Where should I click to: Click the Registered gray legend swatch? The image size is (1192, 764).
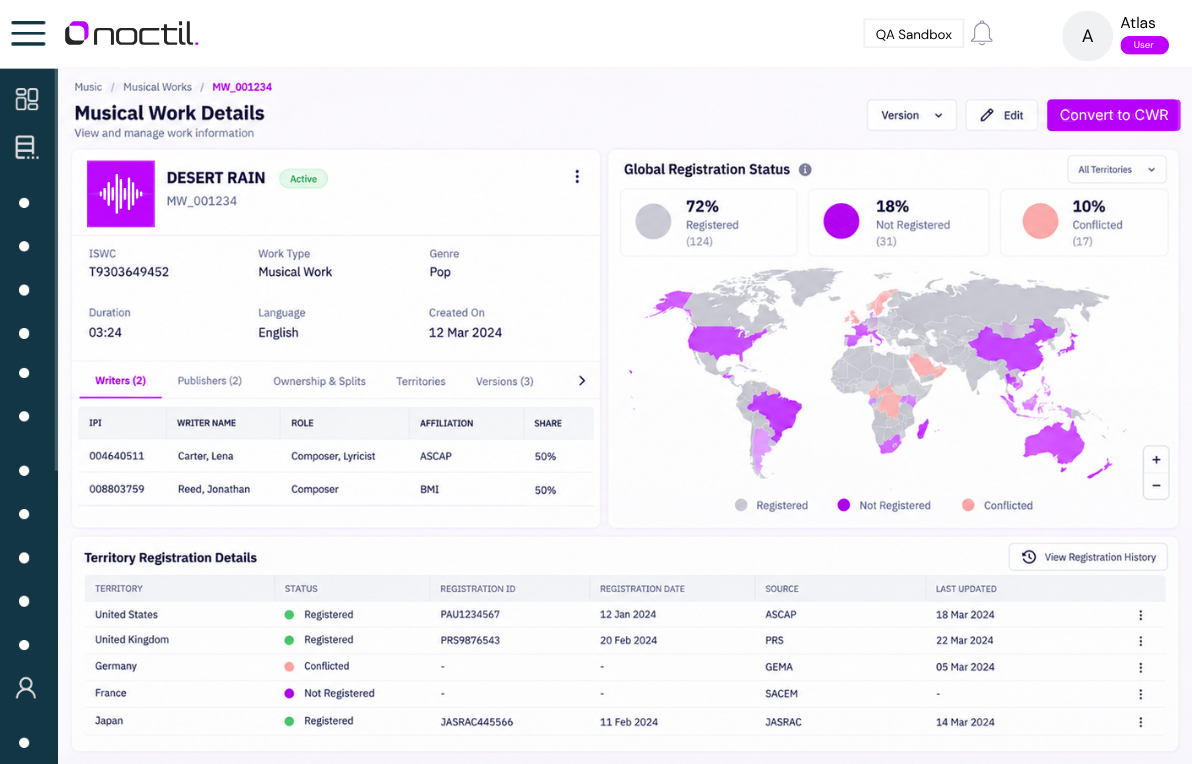point(741,505)
